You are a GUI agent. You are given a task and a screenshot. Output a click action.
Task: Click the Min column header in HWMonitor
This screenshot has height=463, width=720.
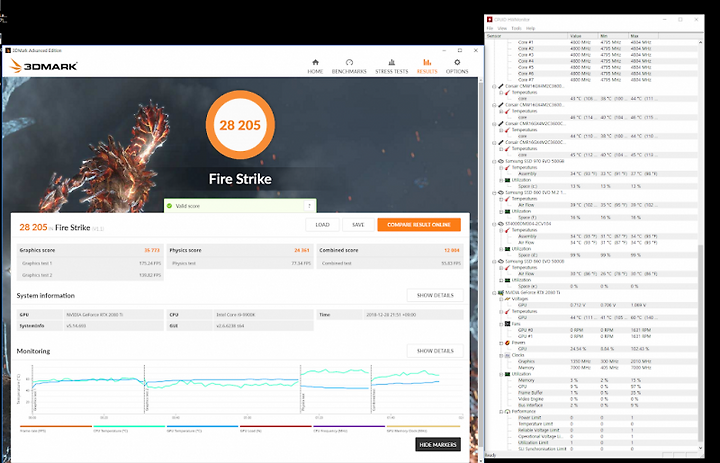[x=613, y=36]
